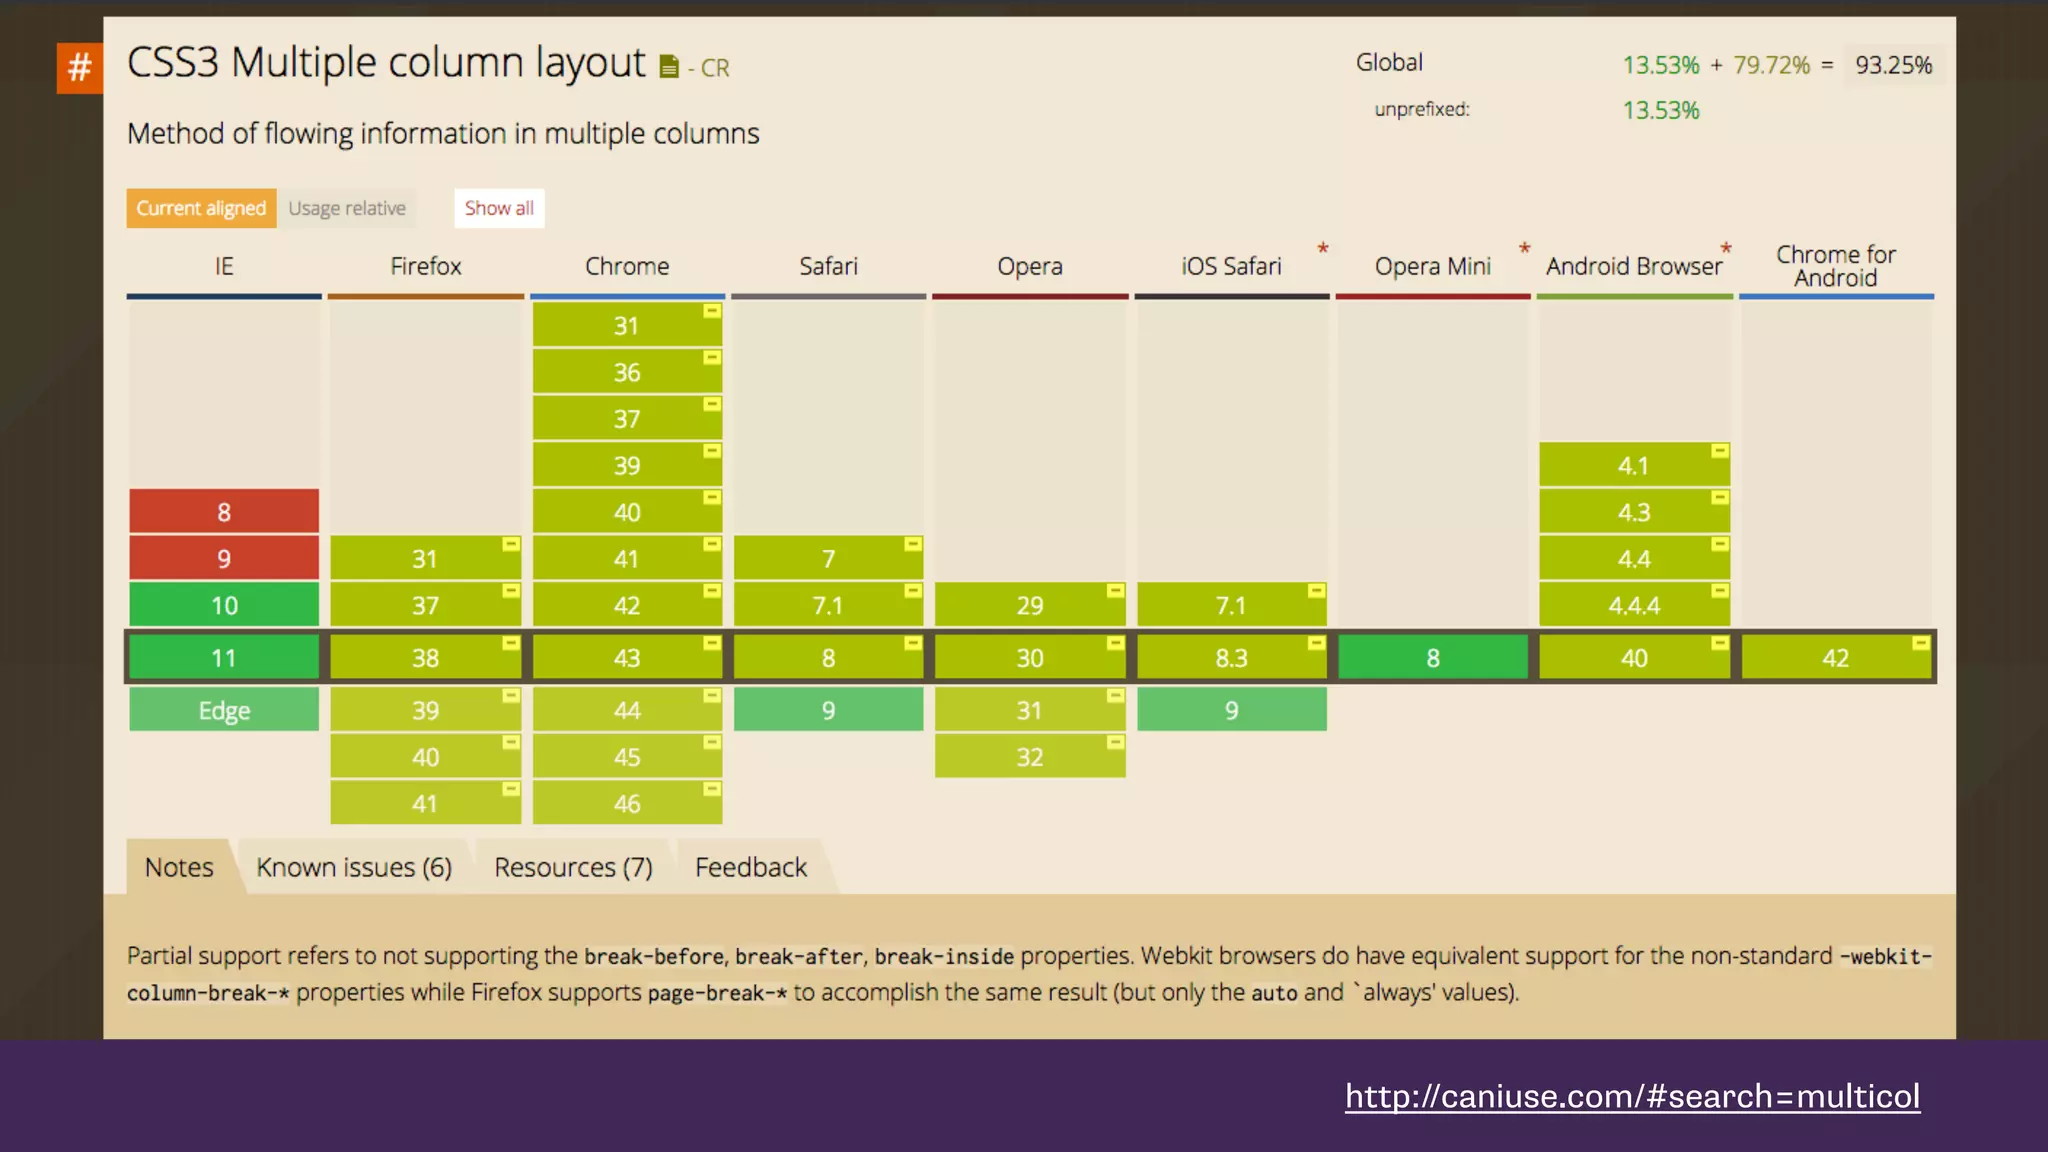
Task: Click the prefix note icon on iOS Safari 7.1
Action: (x=1316, y=591)
